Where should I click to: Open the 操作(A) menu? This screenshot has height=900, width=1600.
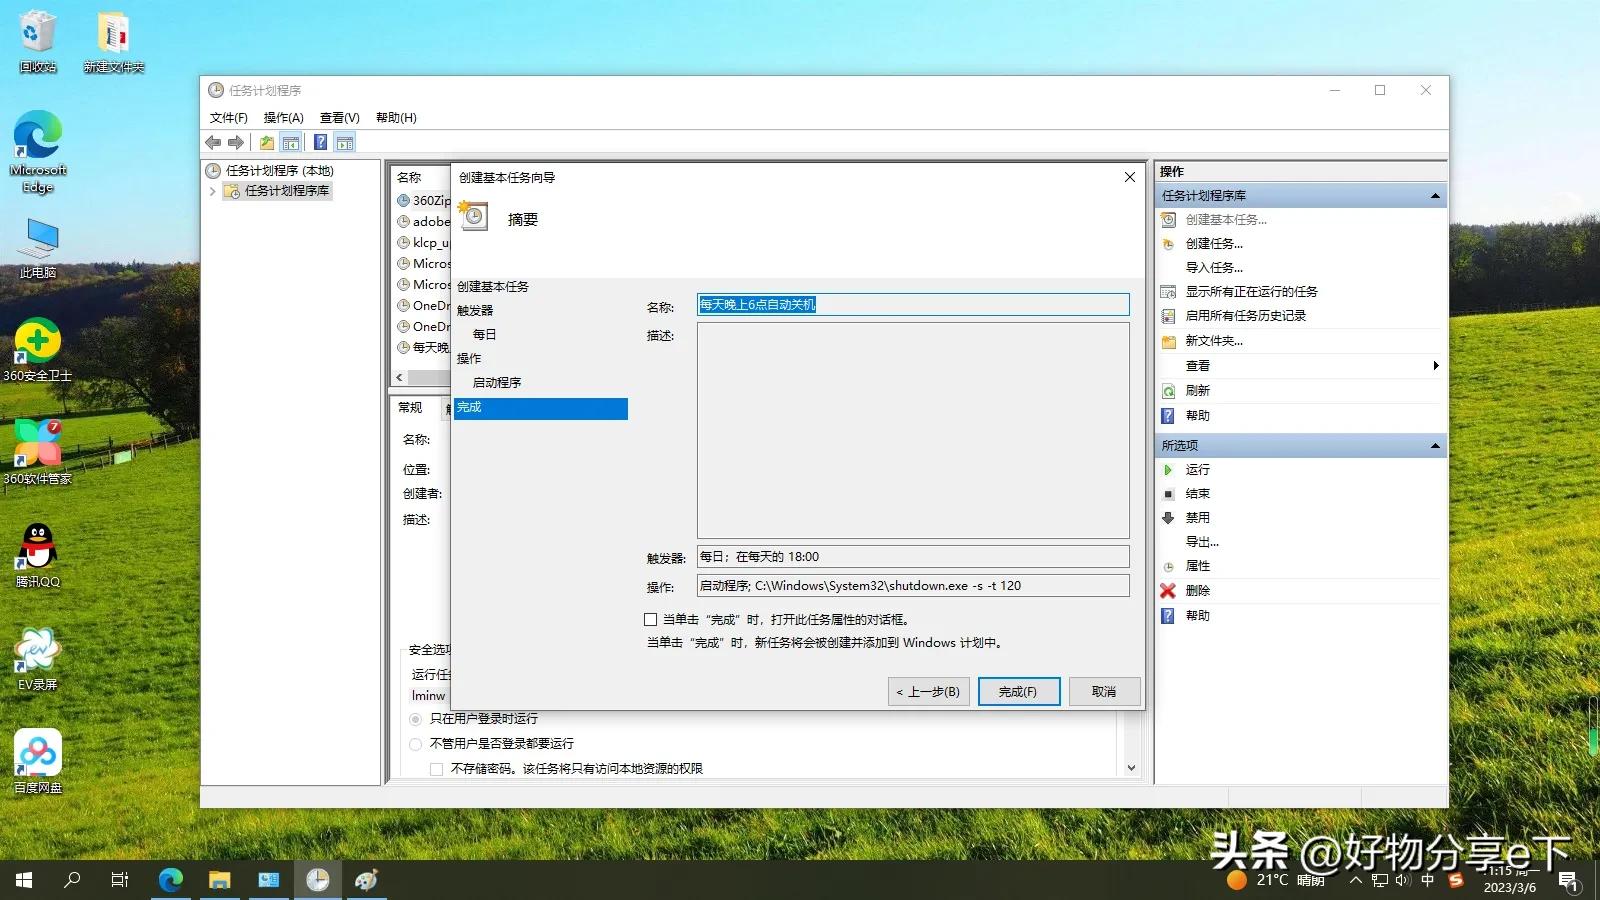click(x=283, y=117)
